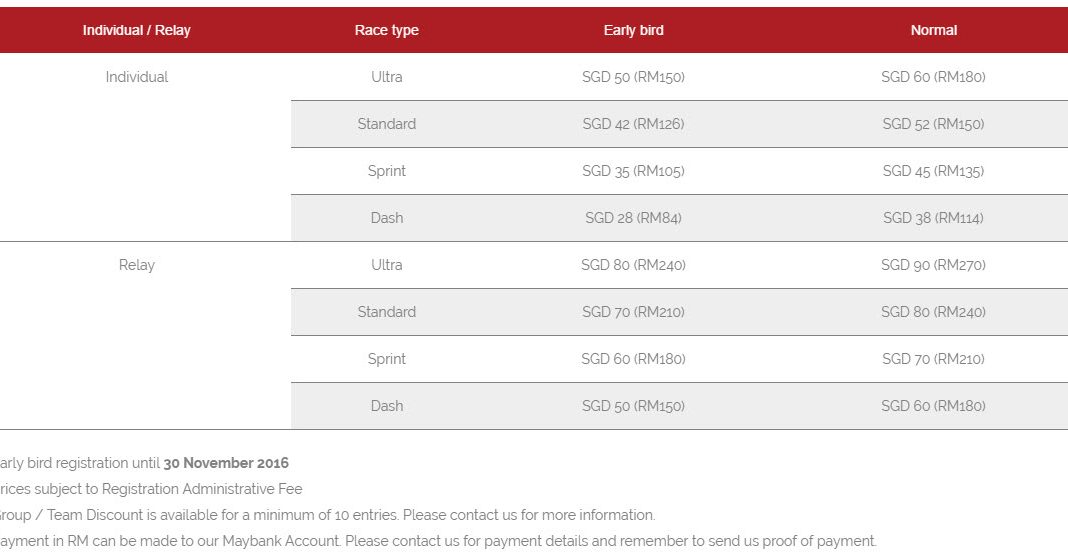Click Individual Ultra early bird price SGD 50

coord(633,77)
